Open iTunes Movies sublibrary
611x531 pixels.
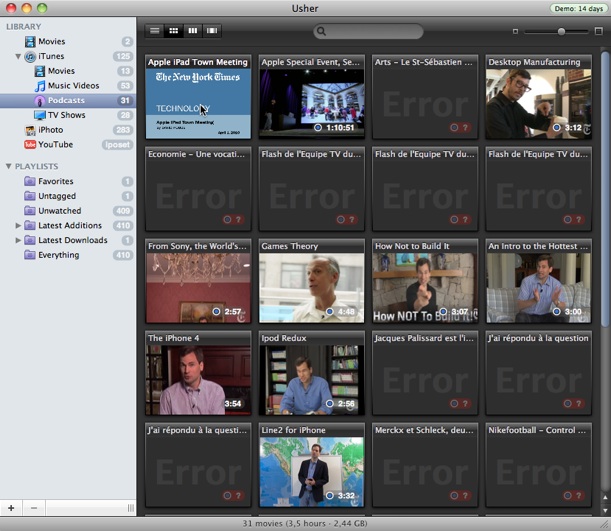[61, 71]
